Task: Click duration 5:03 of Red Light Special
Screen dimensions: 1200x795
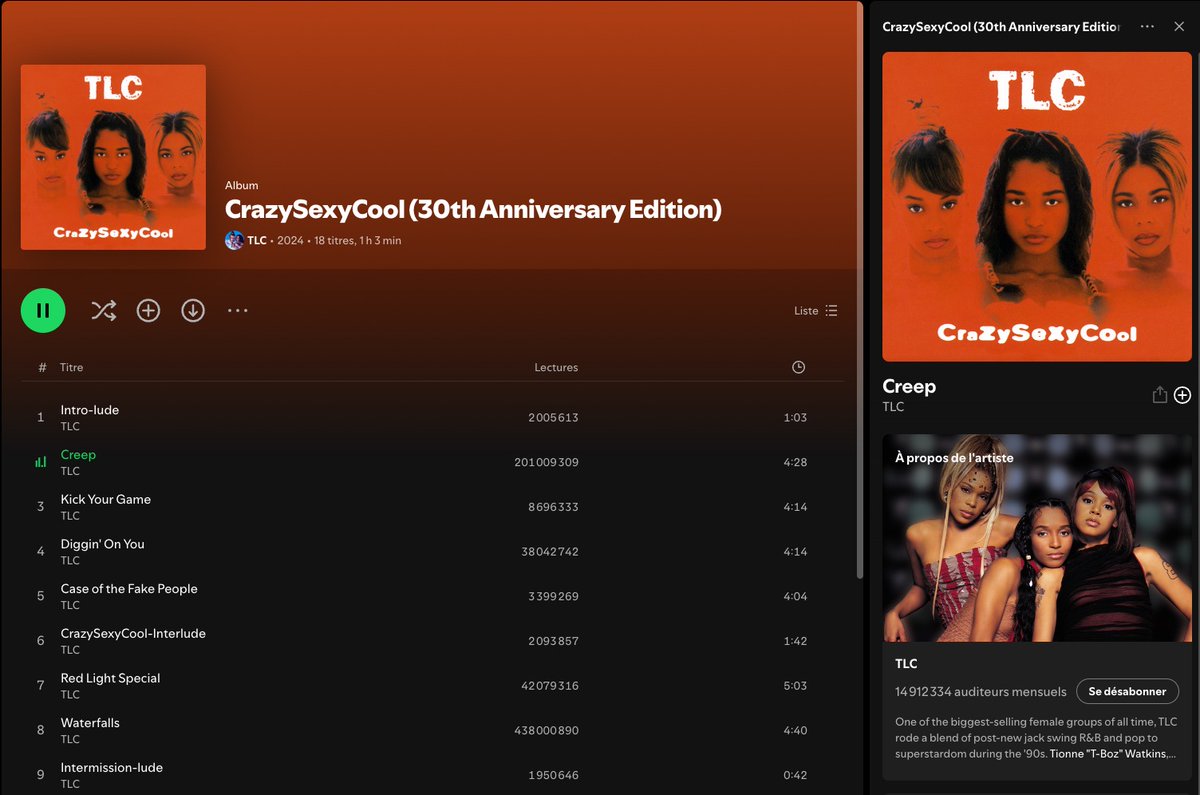Action: coord(795,686)
